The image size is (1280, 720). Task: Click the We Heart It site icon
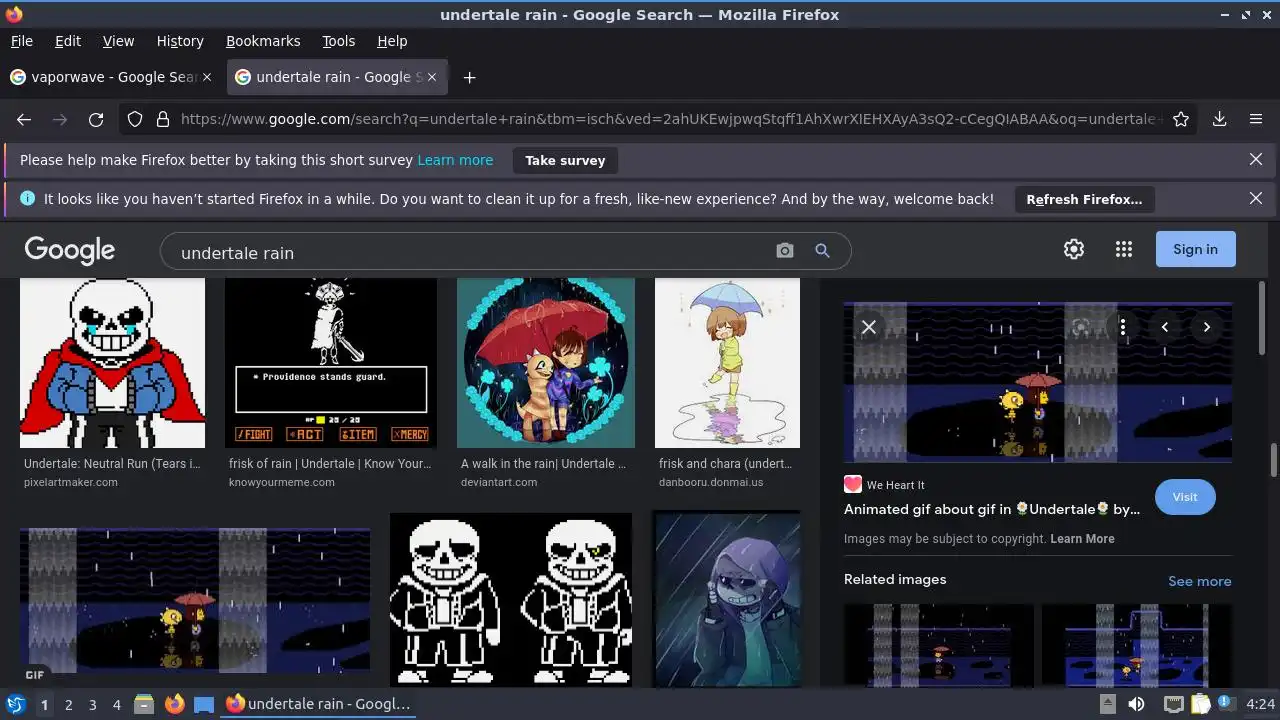853,484
